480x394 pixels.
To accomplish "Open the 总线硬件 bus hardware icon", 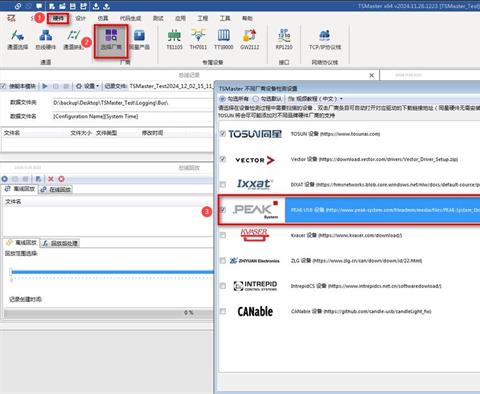I will (46, 39).
